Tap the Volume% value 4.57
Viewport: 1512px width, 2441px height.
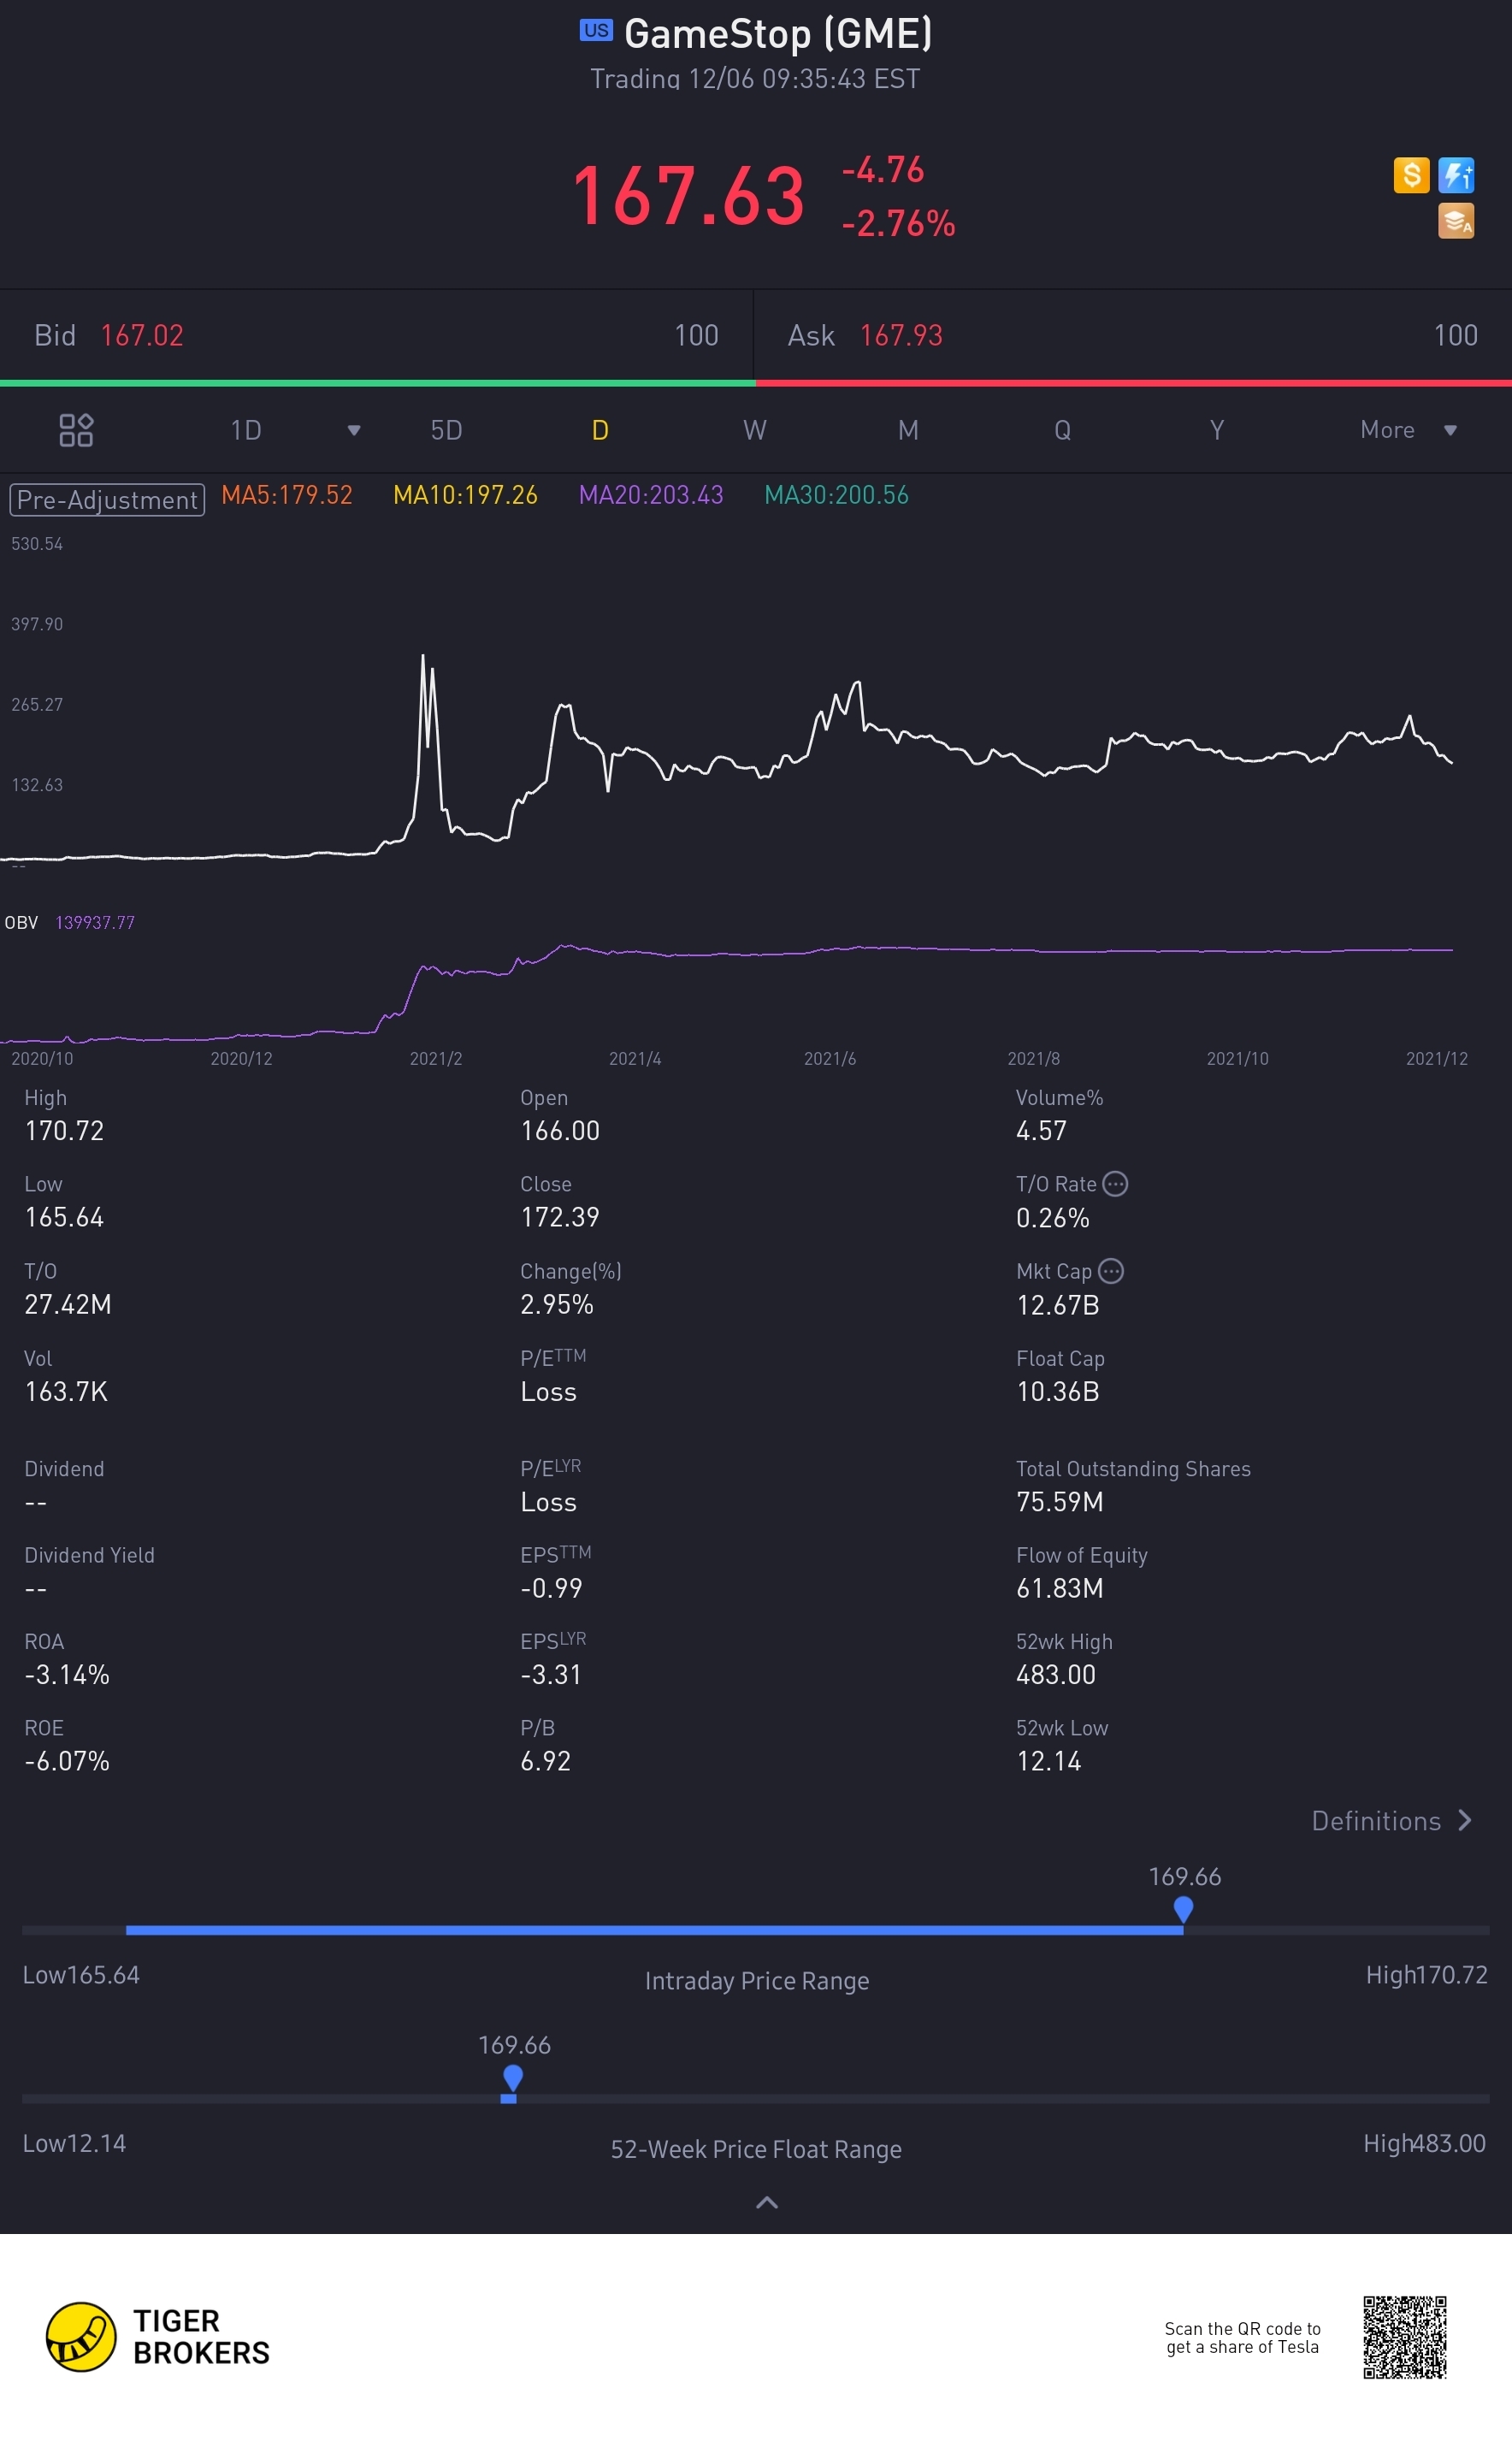click(1042, 1130)
